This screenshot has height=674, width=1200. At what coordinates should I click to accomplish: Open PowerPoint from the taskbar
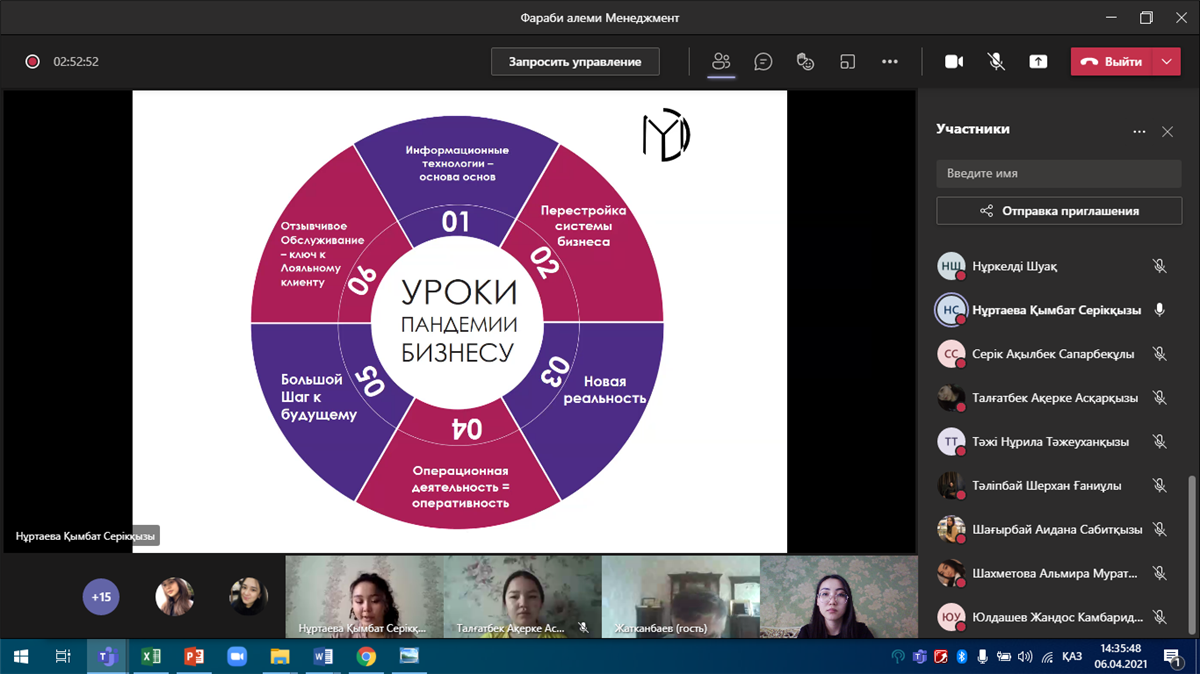click(x=194, y=656)
